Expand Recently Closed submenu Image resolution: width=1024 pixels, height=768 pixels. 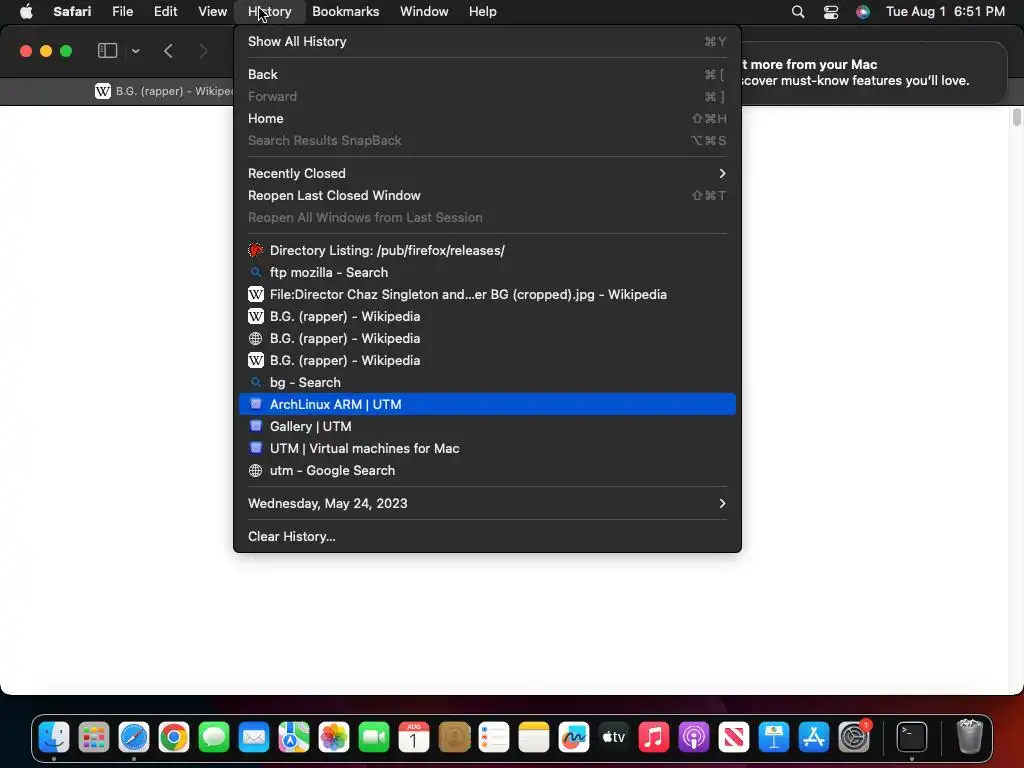click(x=487, y=173)
